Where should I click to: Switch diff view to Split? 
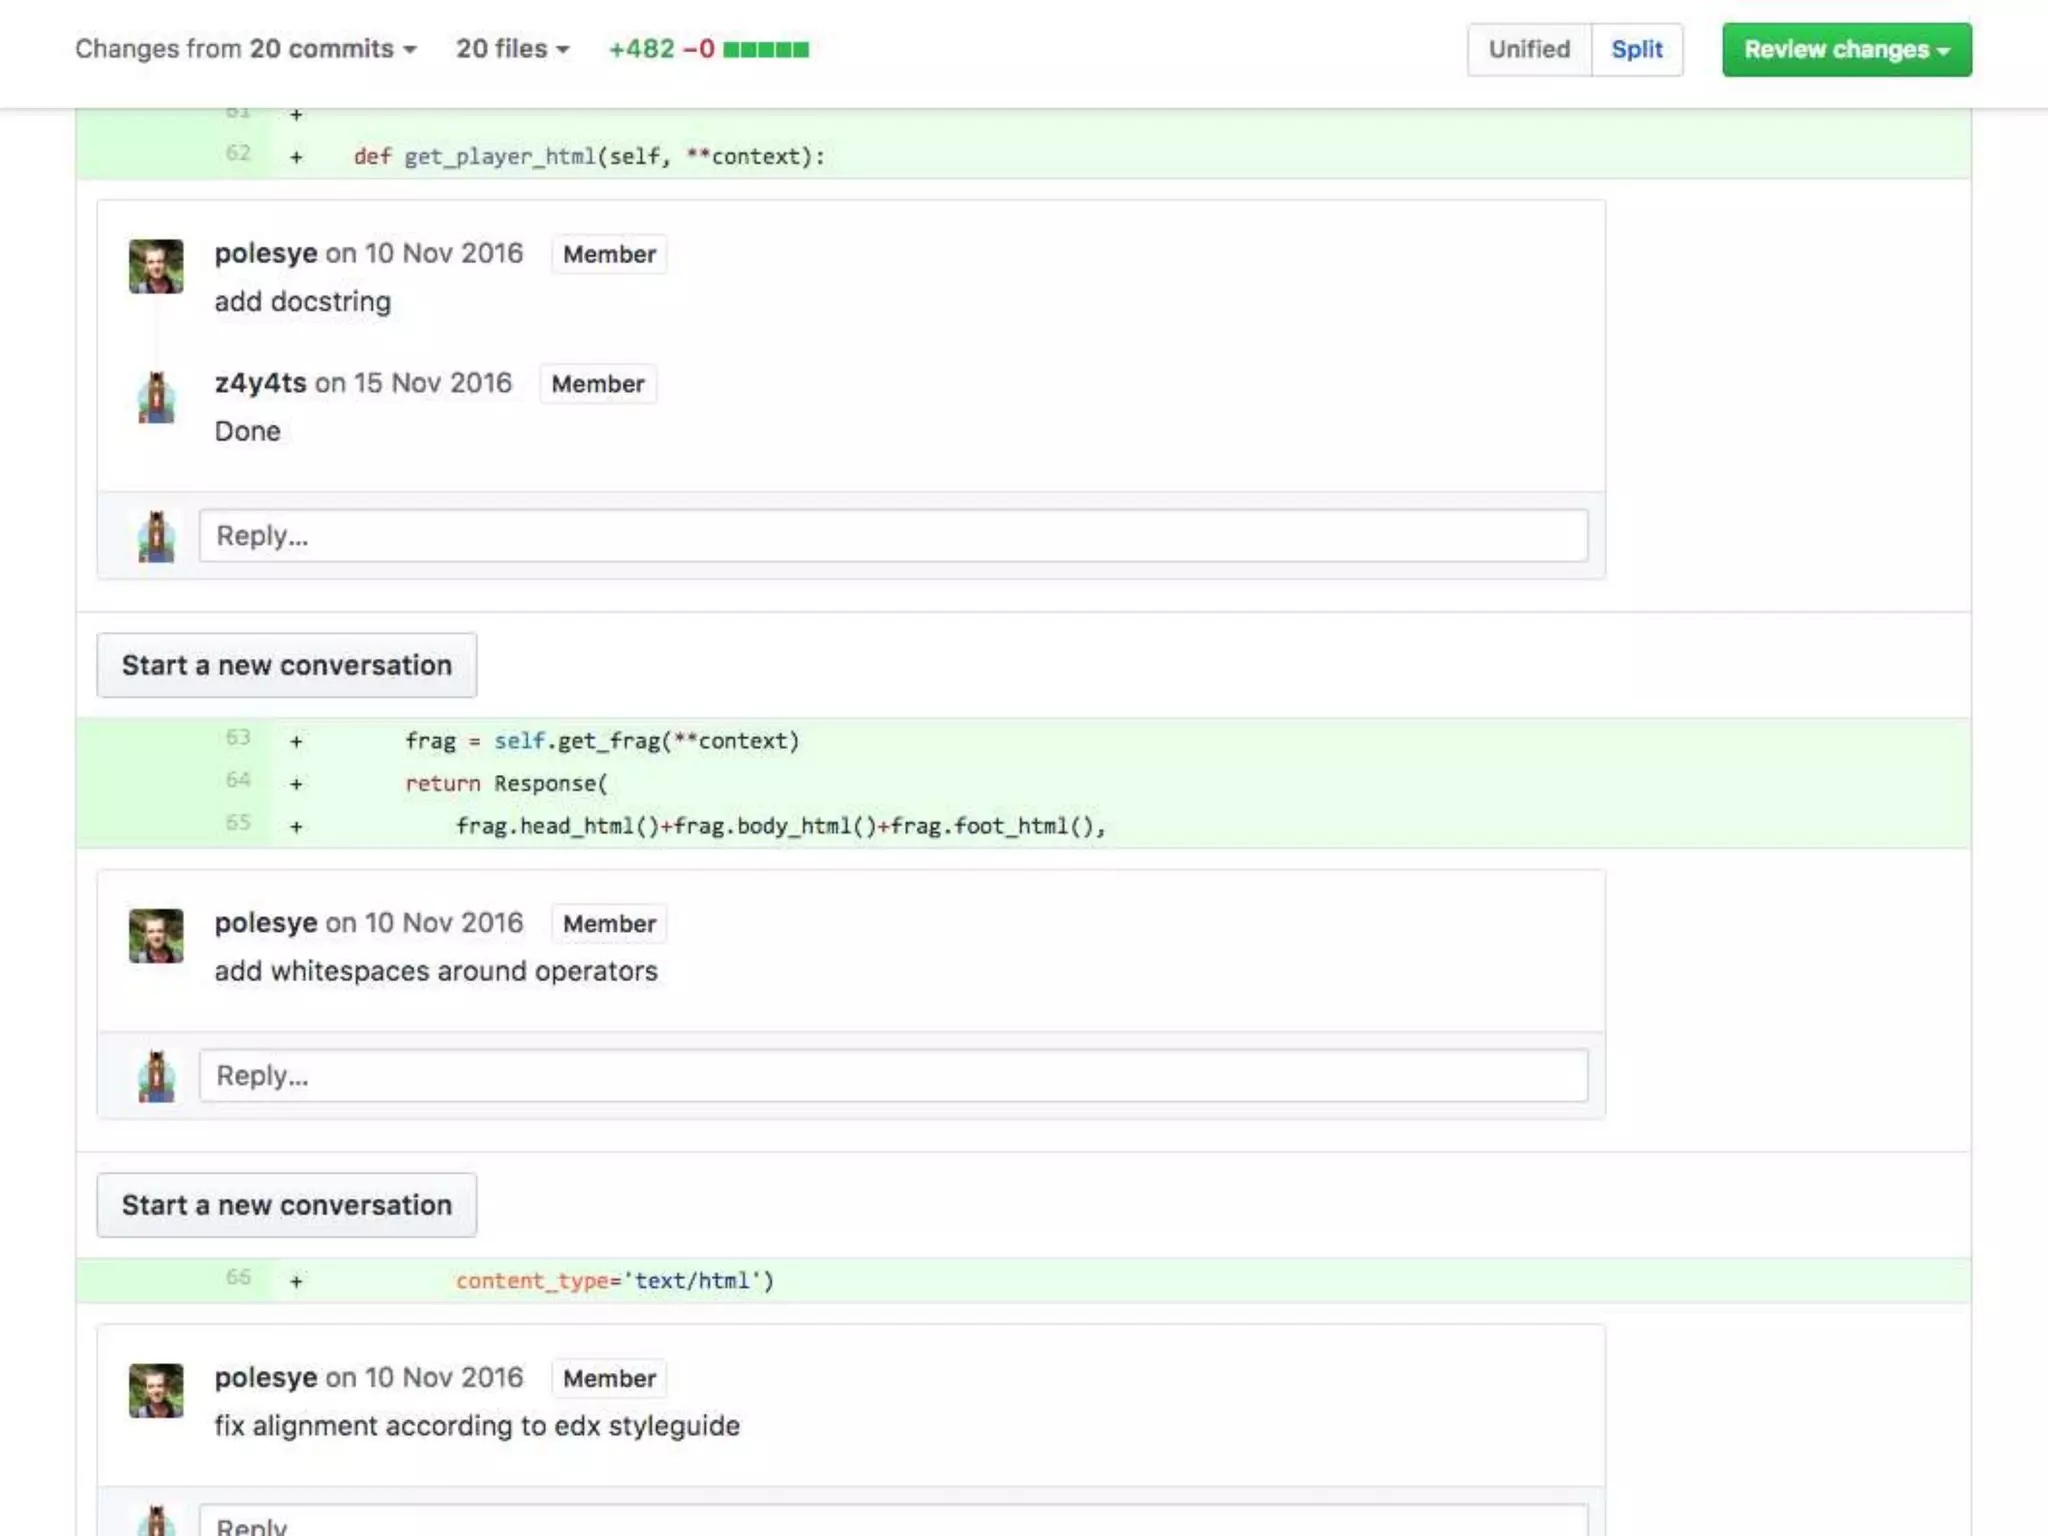[1636, 50]
